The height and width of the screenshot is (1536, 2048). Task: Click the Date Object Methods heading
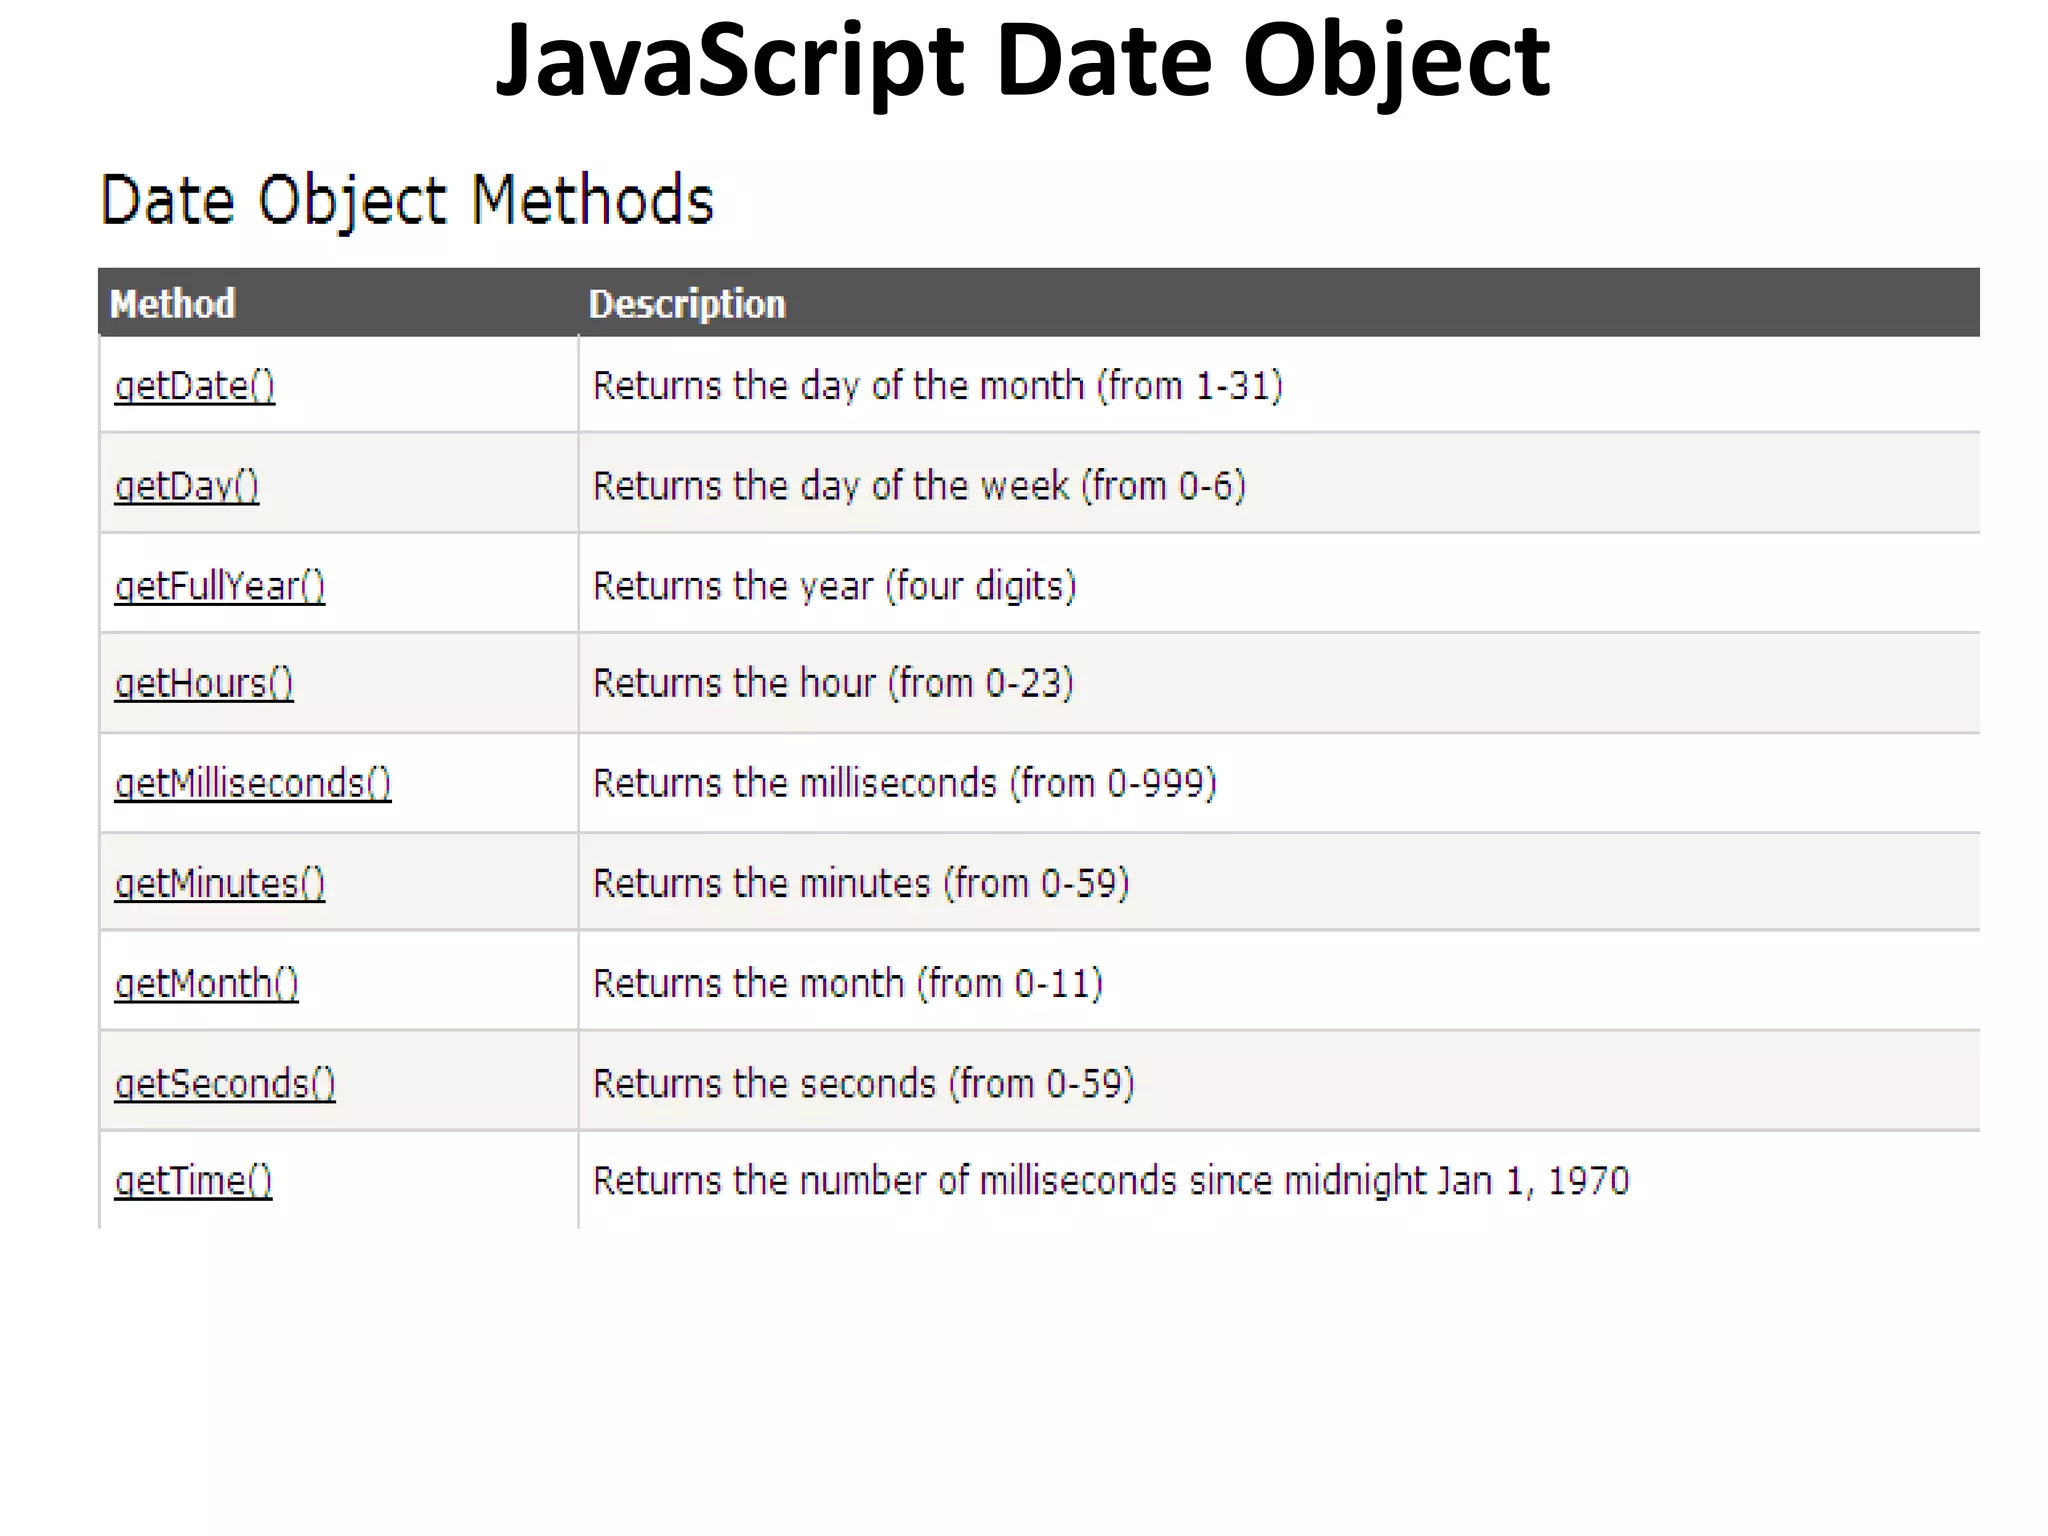pyautogui.click(x=407, y=200)
